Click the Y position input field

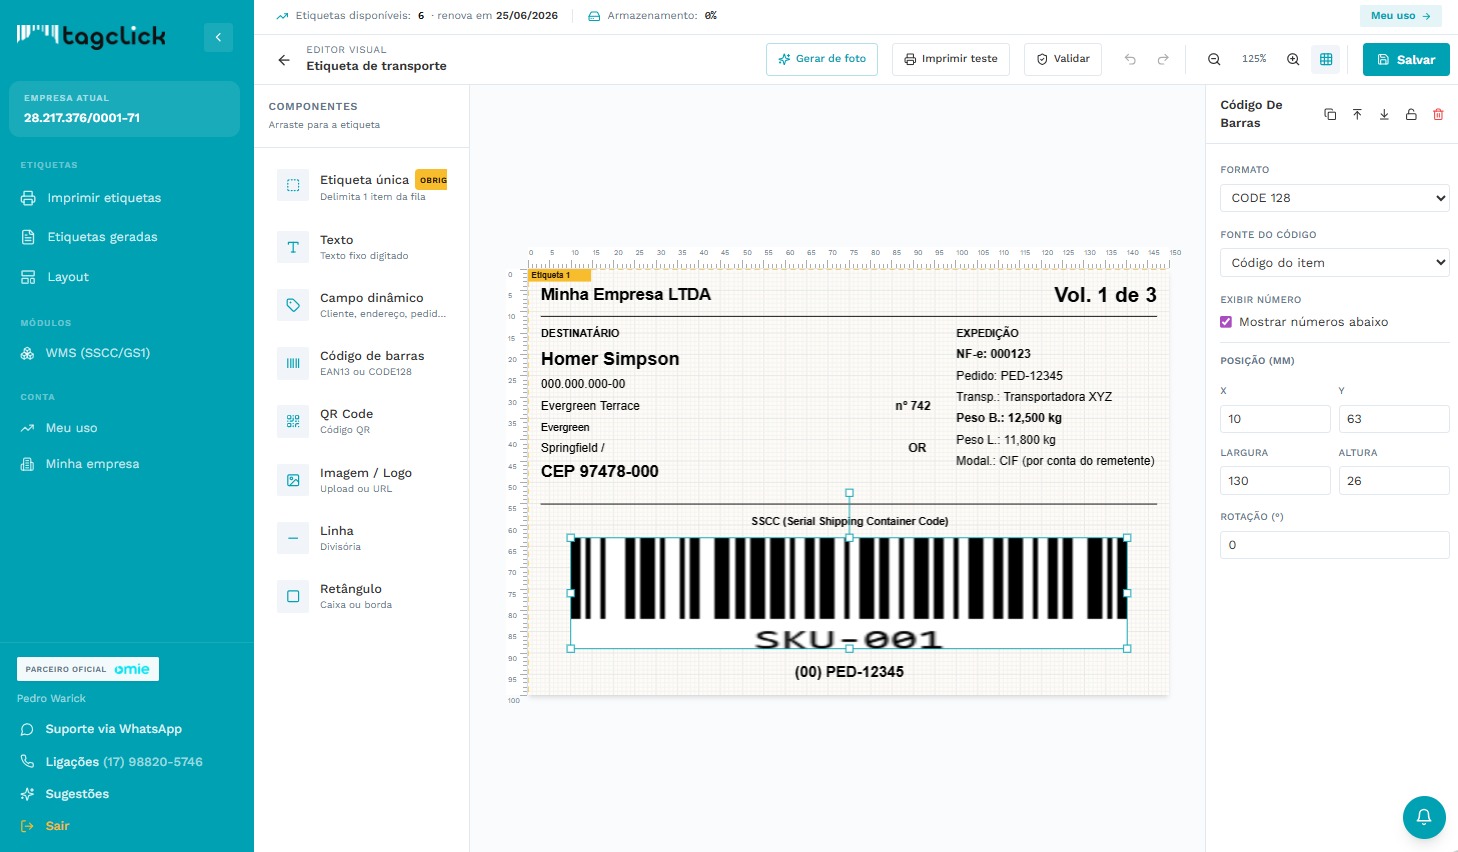(1394, 419)
